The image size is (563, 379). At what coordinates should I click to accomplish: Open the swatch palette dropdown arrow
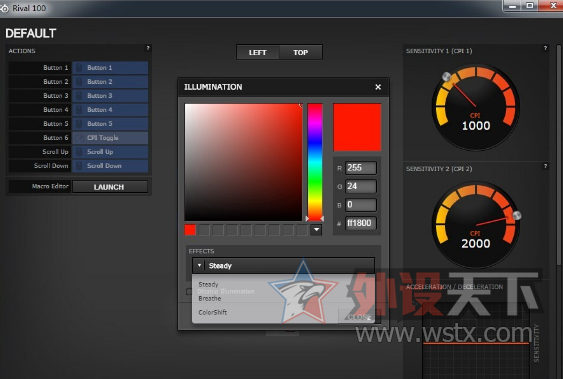pyautogui.click(x=316, y=230)
